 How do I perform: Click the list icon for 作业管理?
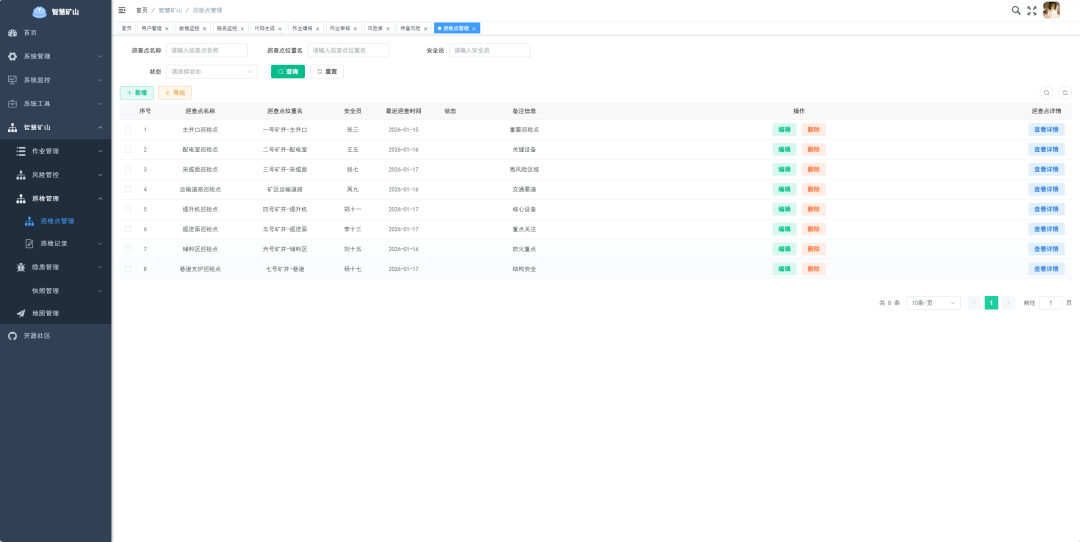[21, 151]
